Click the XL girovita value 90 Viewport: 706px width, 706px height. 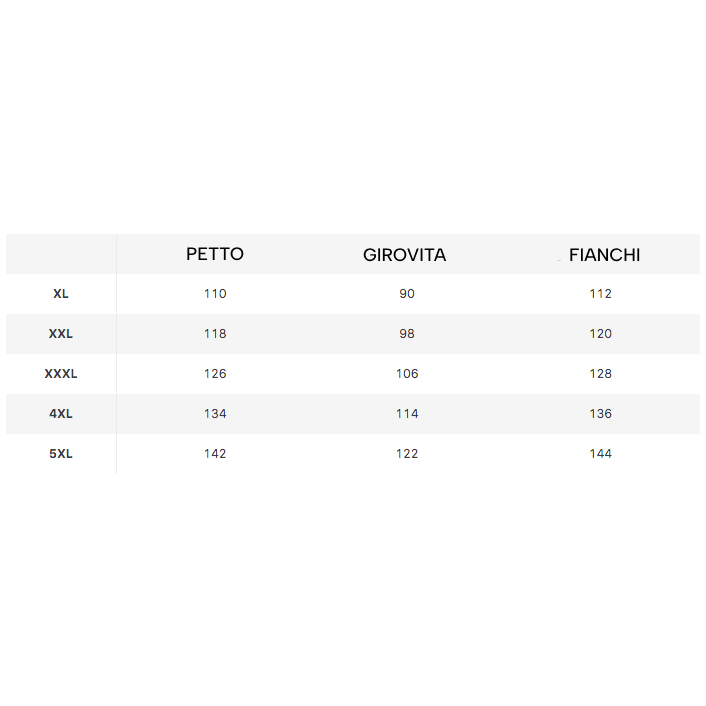pos(407,294)
